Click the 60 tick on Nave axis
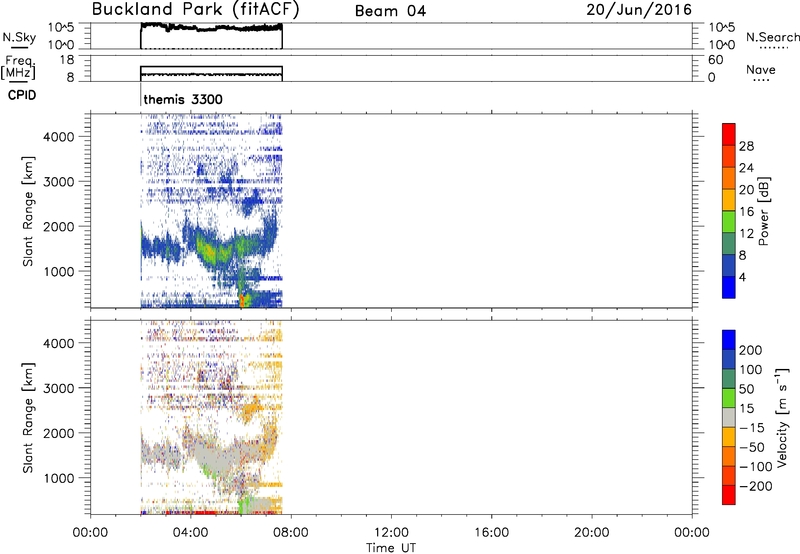 coord(716,60)
